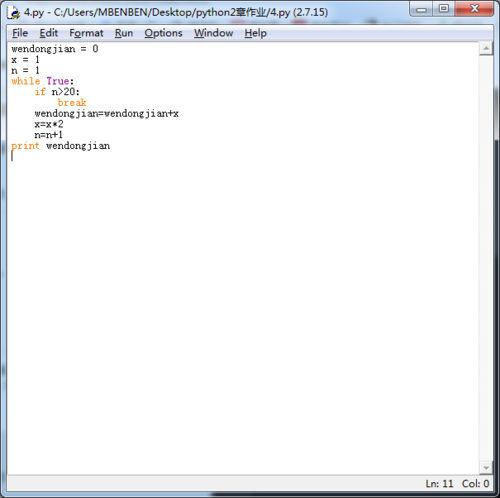Viewport: 500px width, 498px height.
Task: Open the File menu
Action: 20,33
